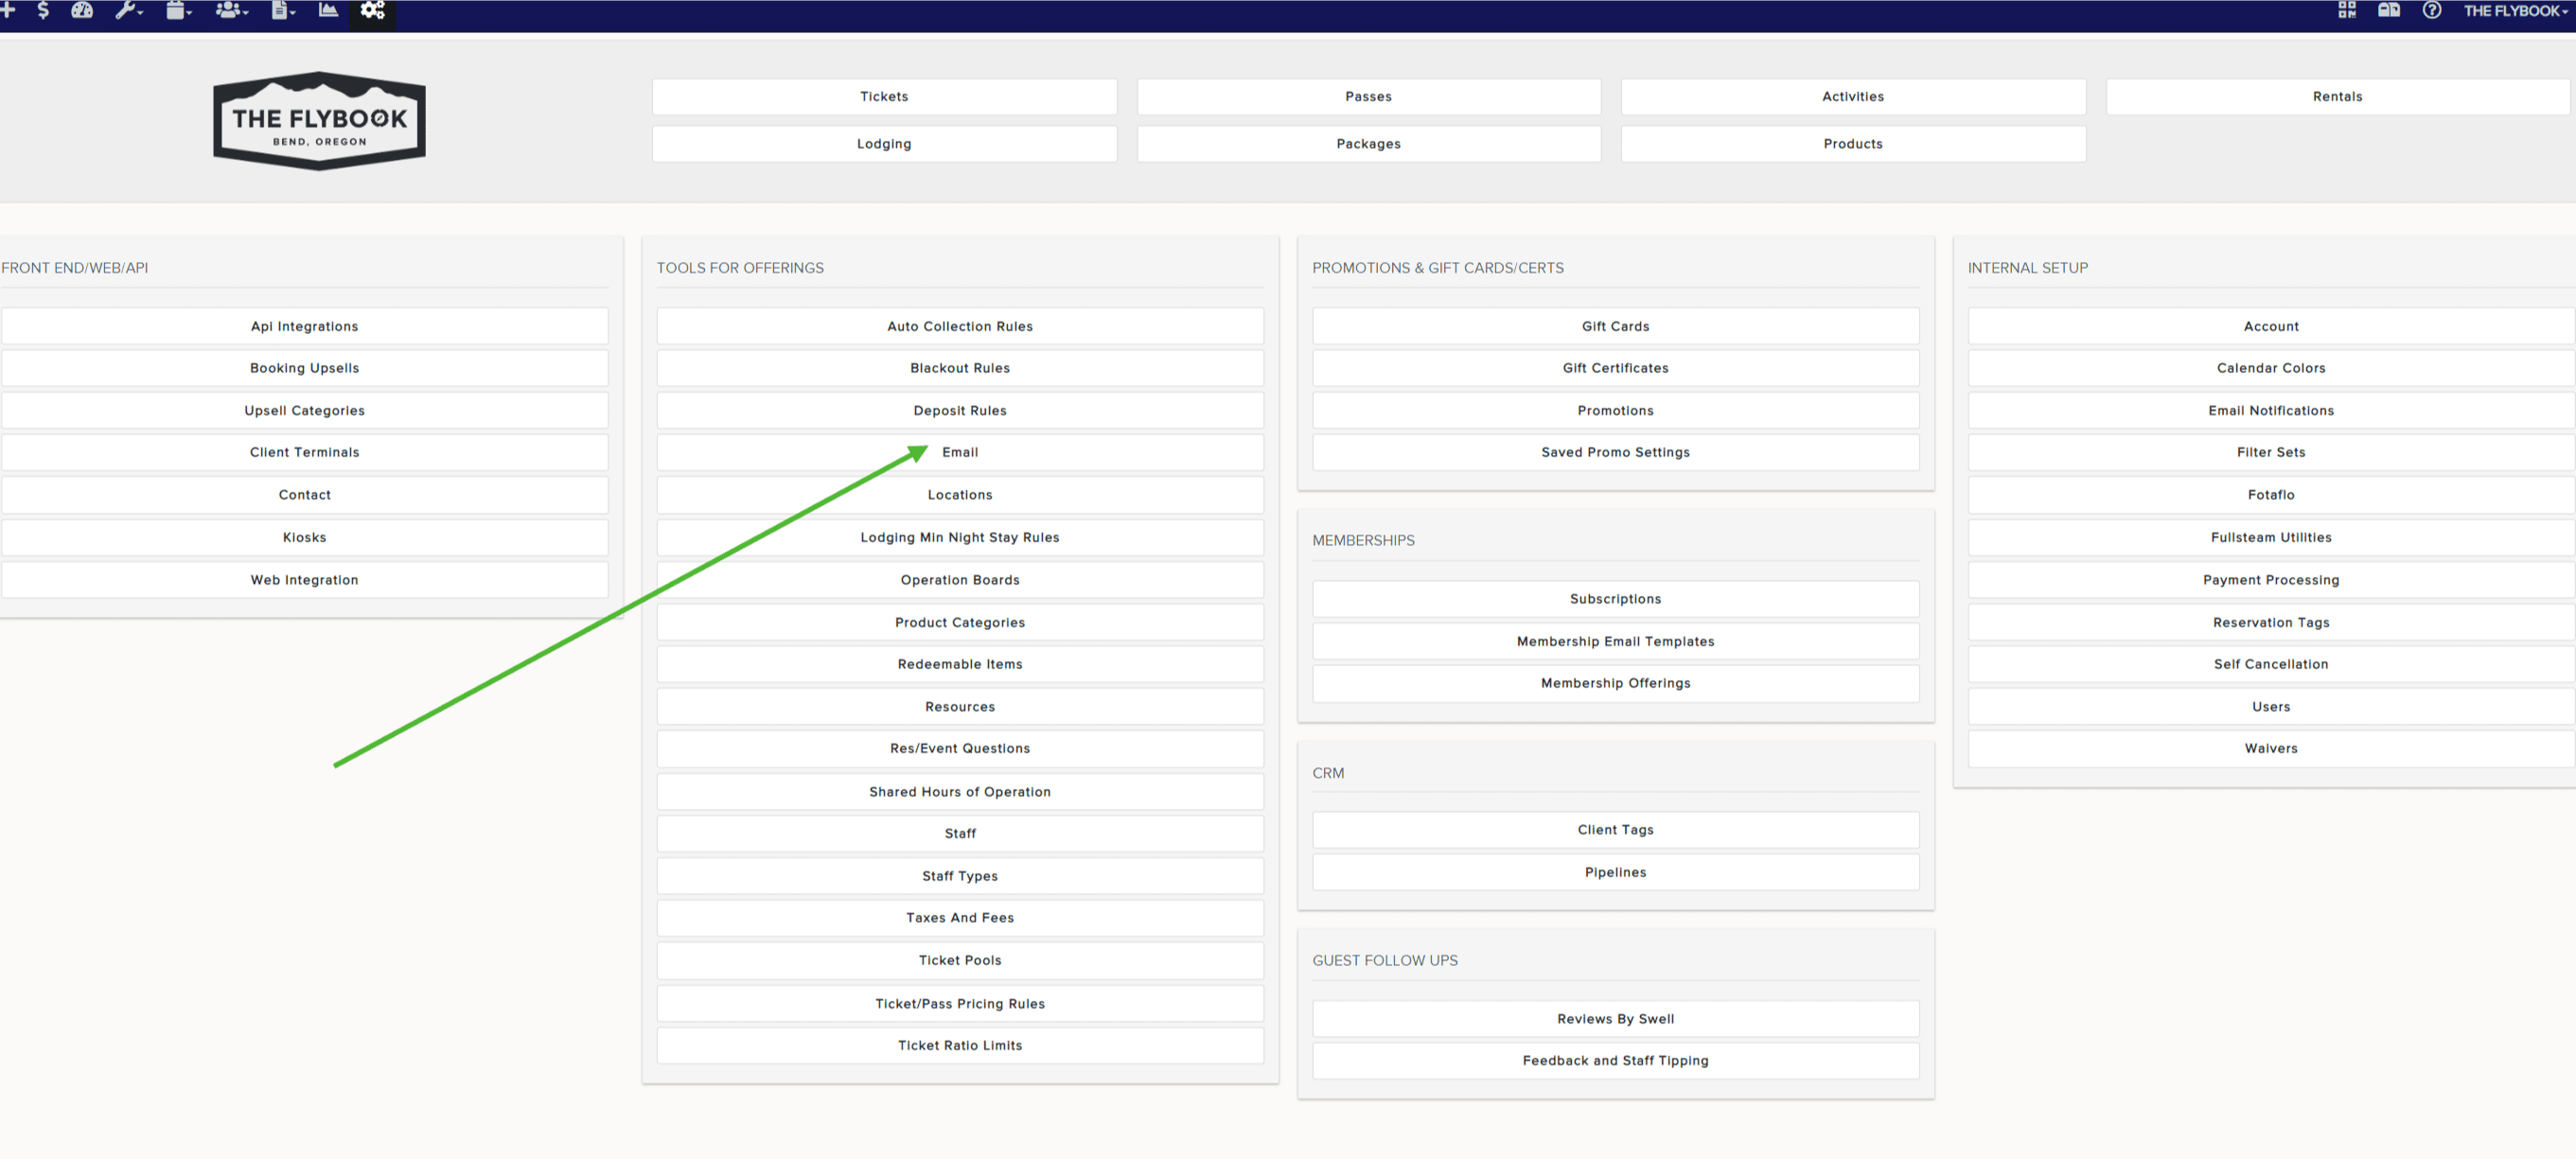
Task: Click the plus icon in the top bar
Action: 8,10
